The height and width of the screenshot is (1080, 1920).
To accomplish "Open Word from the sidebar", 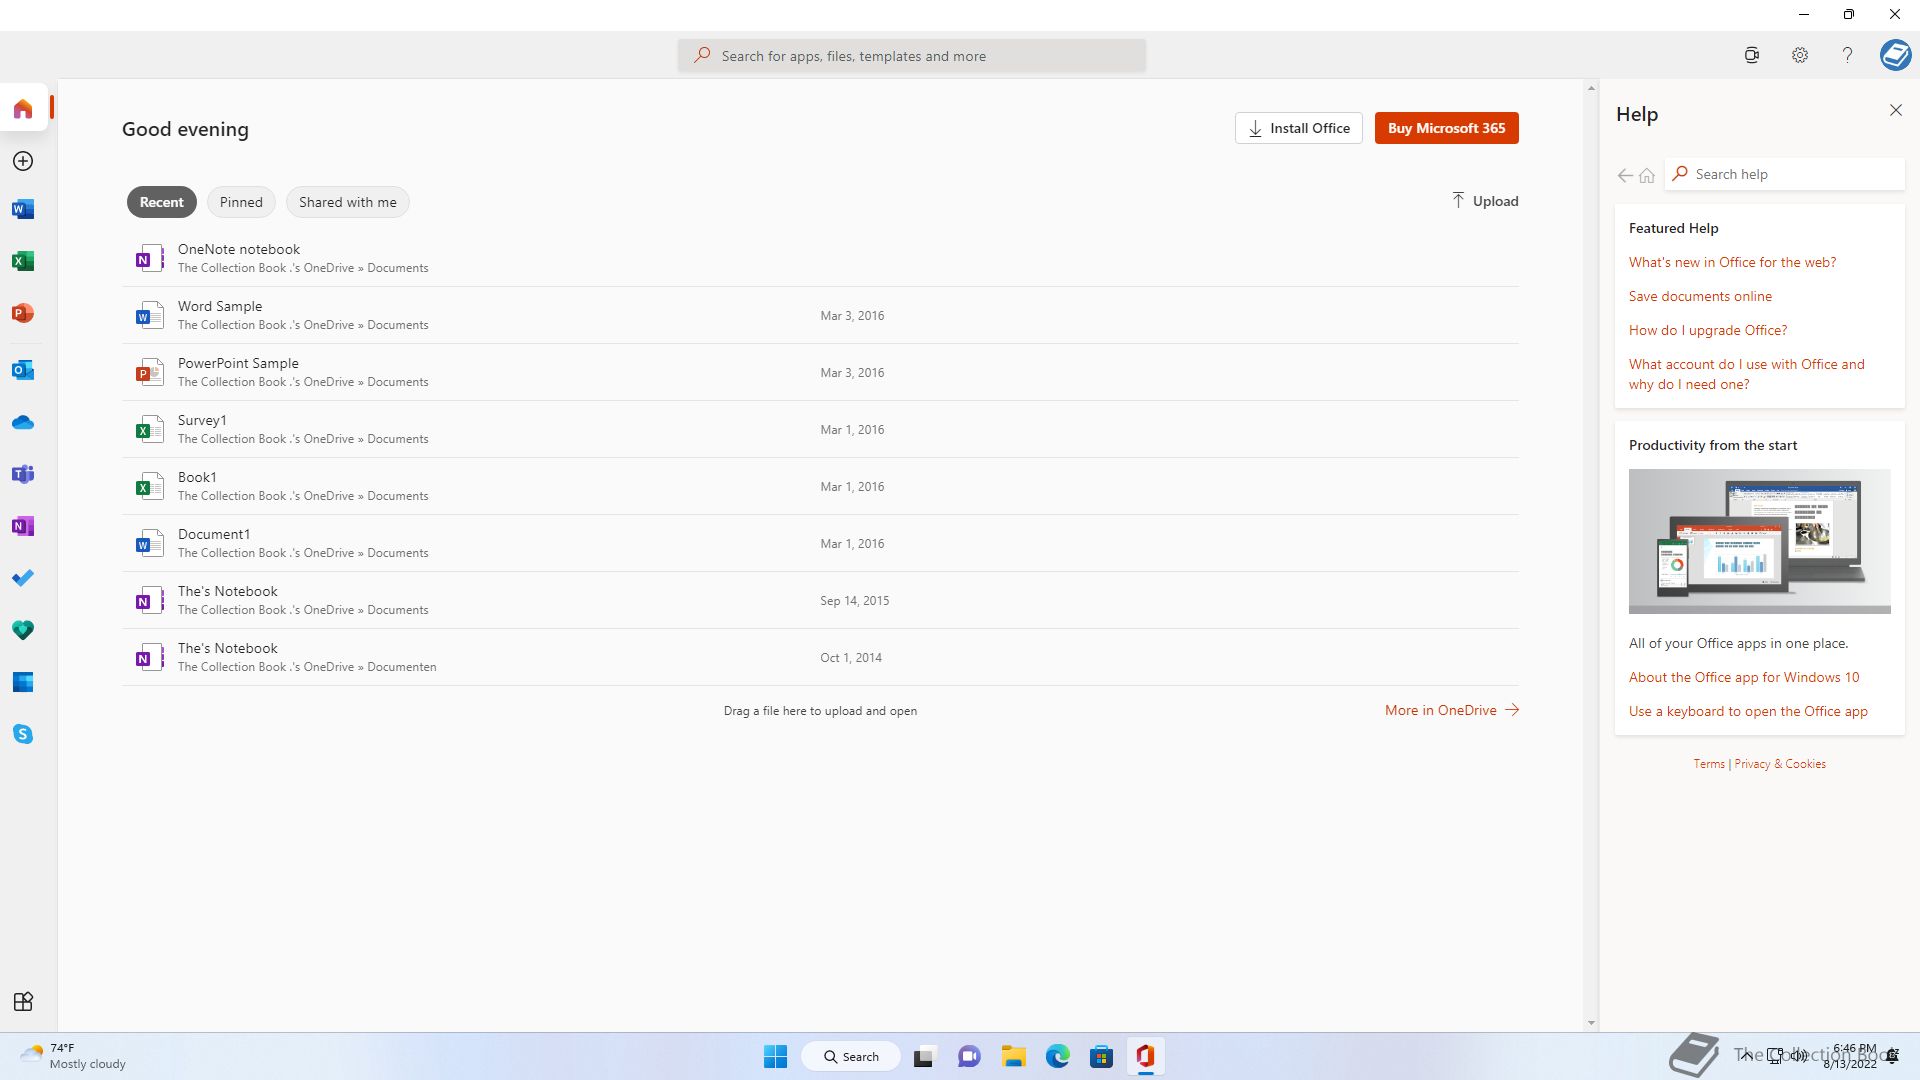I will pos(23,209).
